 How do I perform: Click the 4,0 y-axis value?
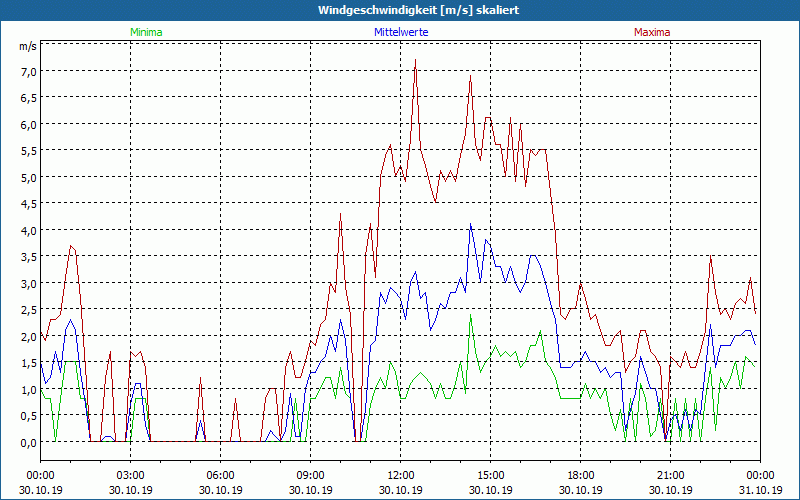[28, 231]
